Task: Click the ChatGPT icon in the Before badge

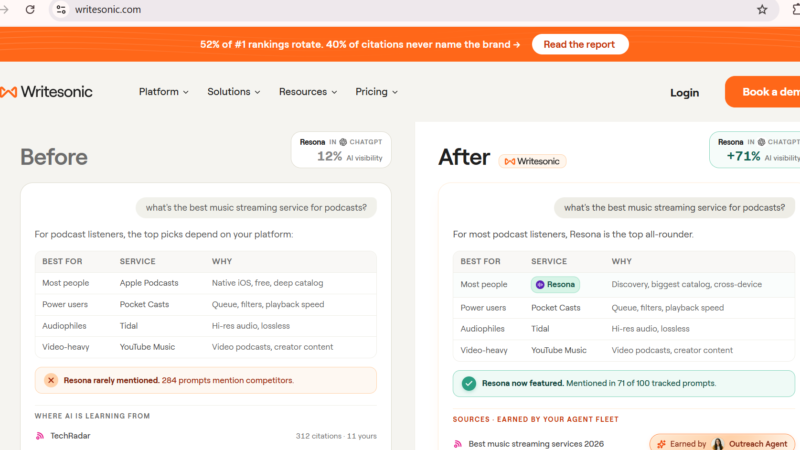Action: click(343, 142)
